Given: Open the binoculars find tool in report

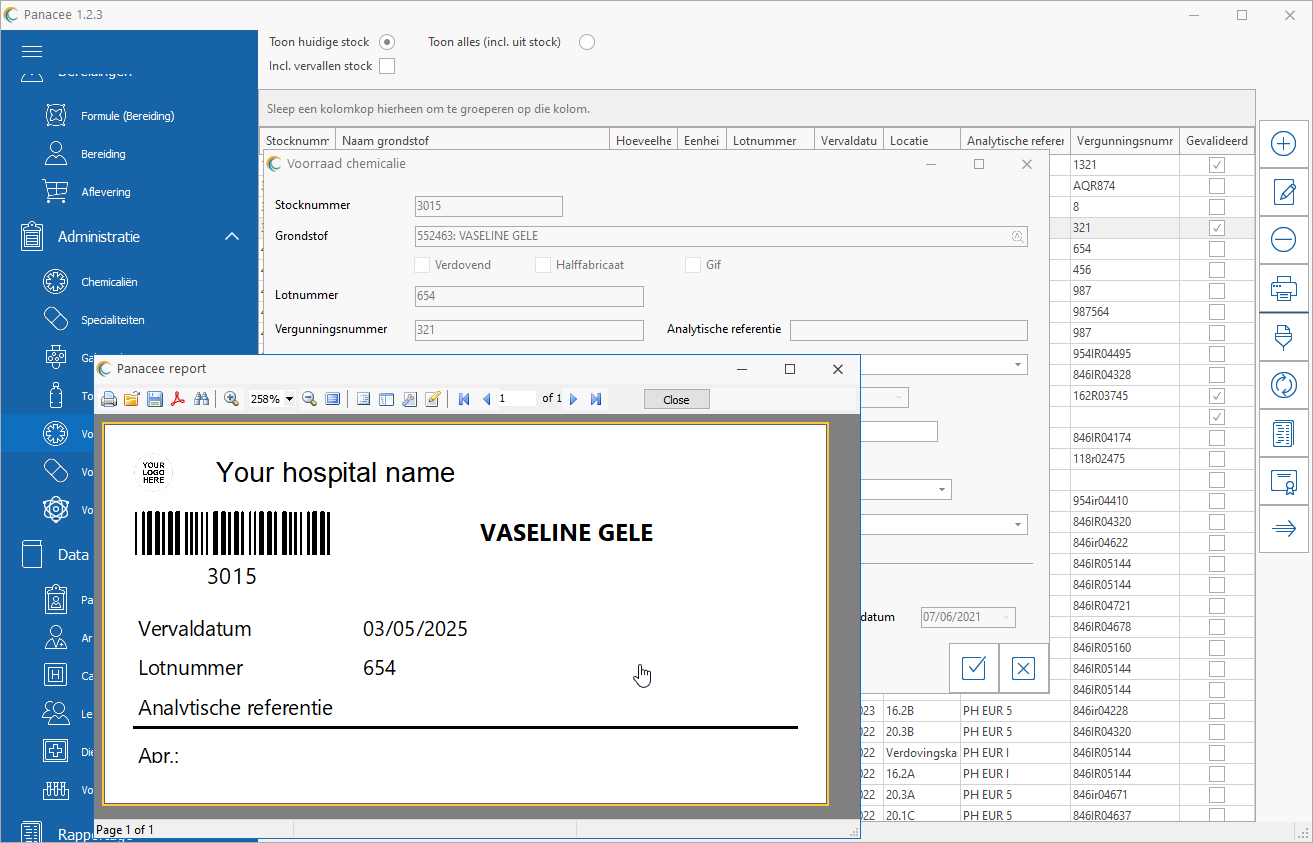Looking at the screenshot, I should click(x=201, y=399).
